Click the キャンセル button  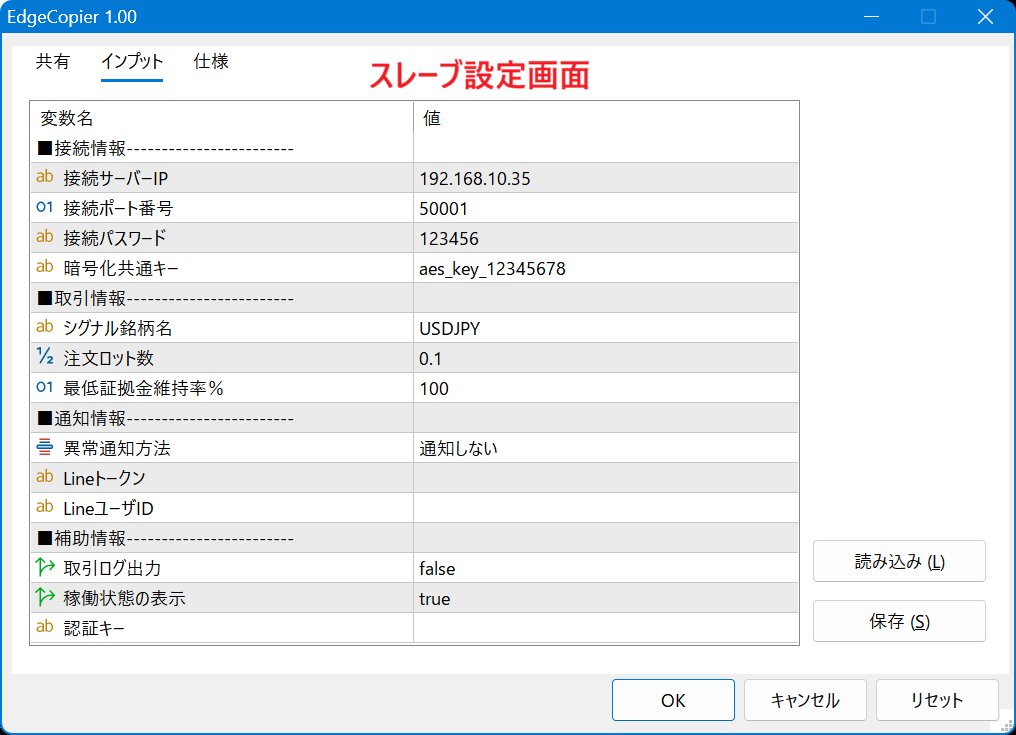(x=805, y=700)
